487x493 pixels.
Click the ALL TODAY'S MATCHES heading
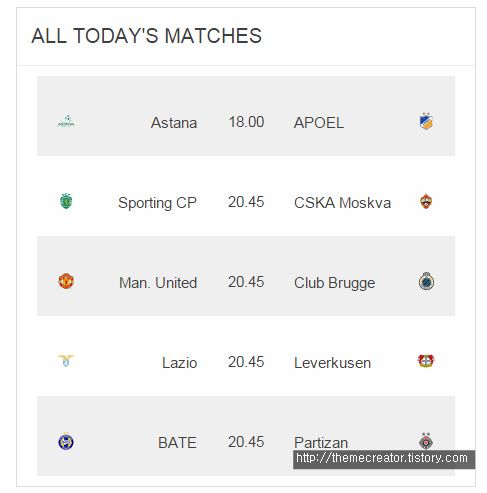click(x=147, y=36)
